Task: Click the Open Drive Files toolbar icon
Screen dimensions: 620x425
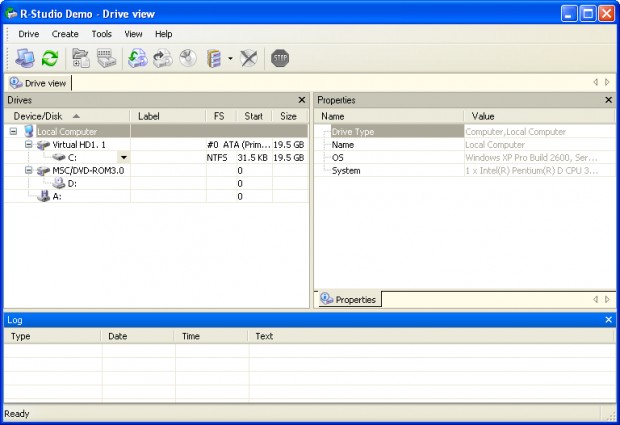Action: (x=81, y=59)
